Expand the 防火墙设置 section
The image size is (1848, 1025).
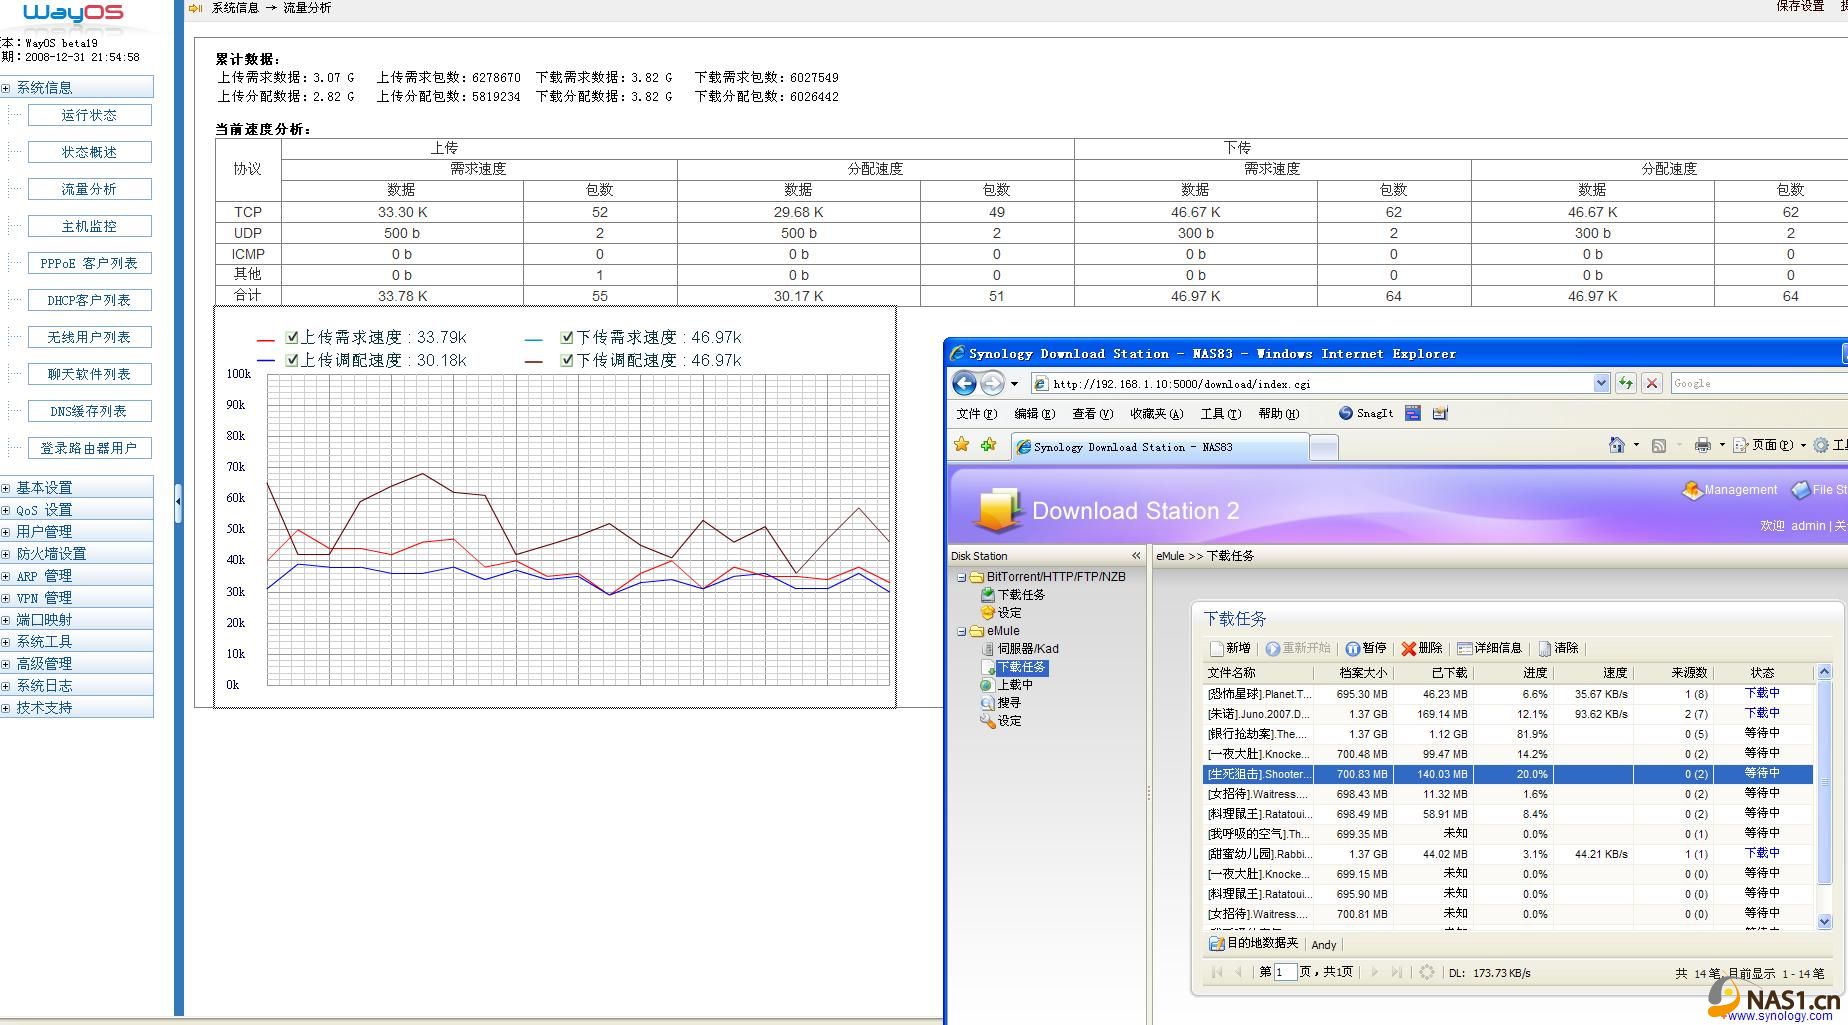pos(6,554)
